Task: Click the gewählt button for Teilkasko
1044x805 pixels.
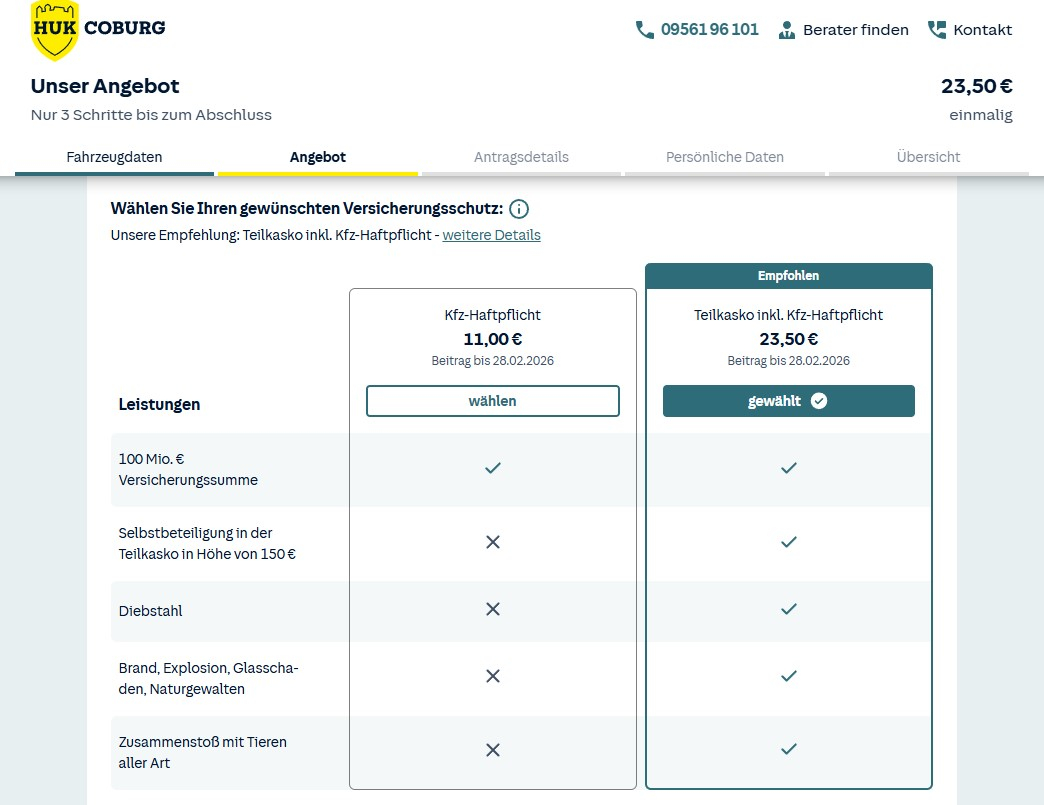Action: point(788,401)
